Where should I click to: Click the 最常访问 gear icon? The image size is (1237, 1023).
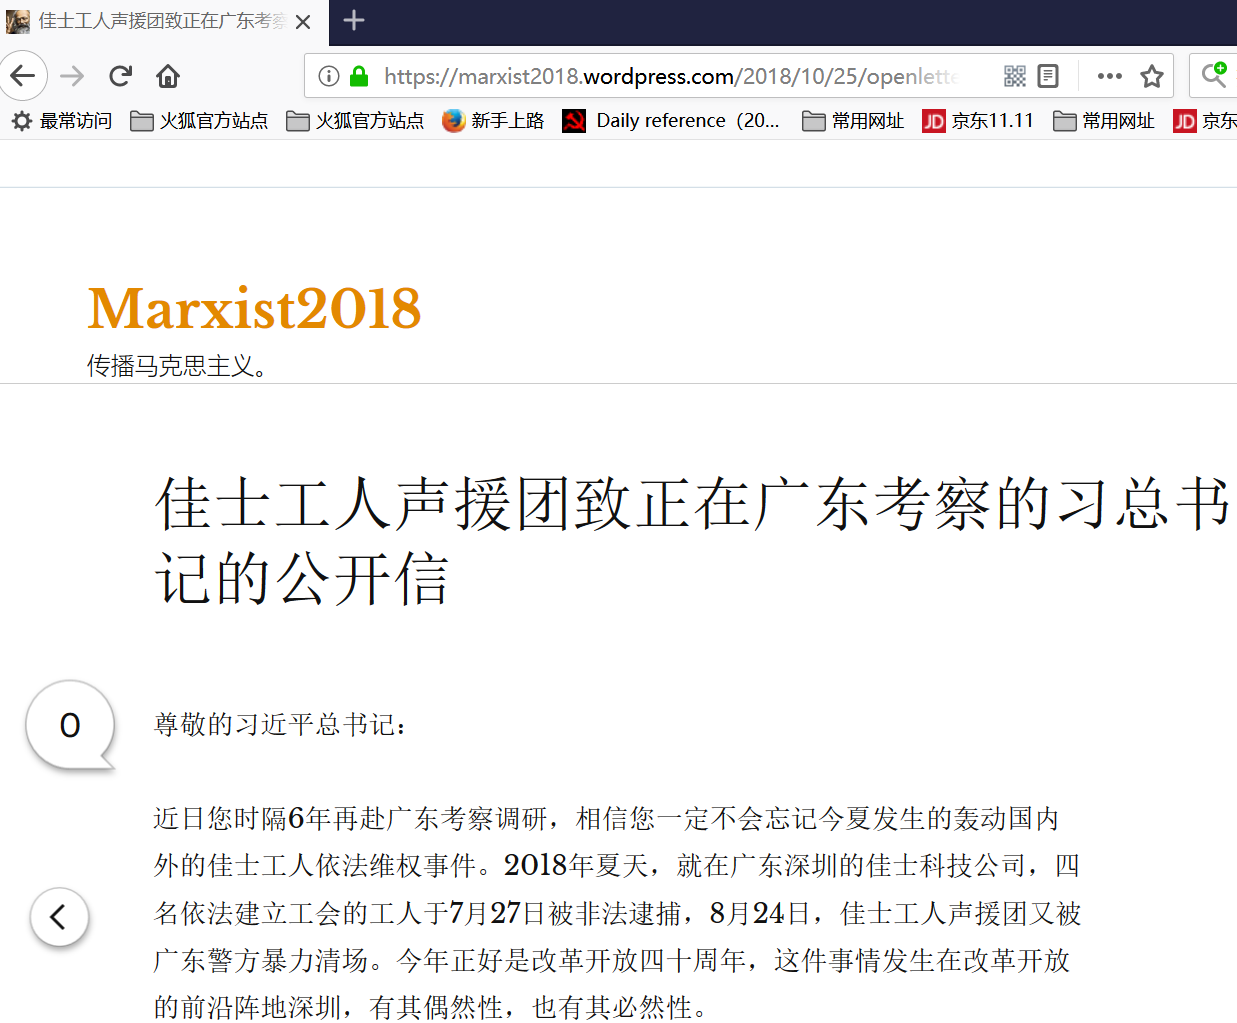(22, 121)
